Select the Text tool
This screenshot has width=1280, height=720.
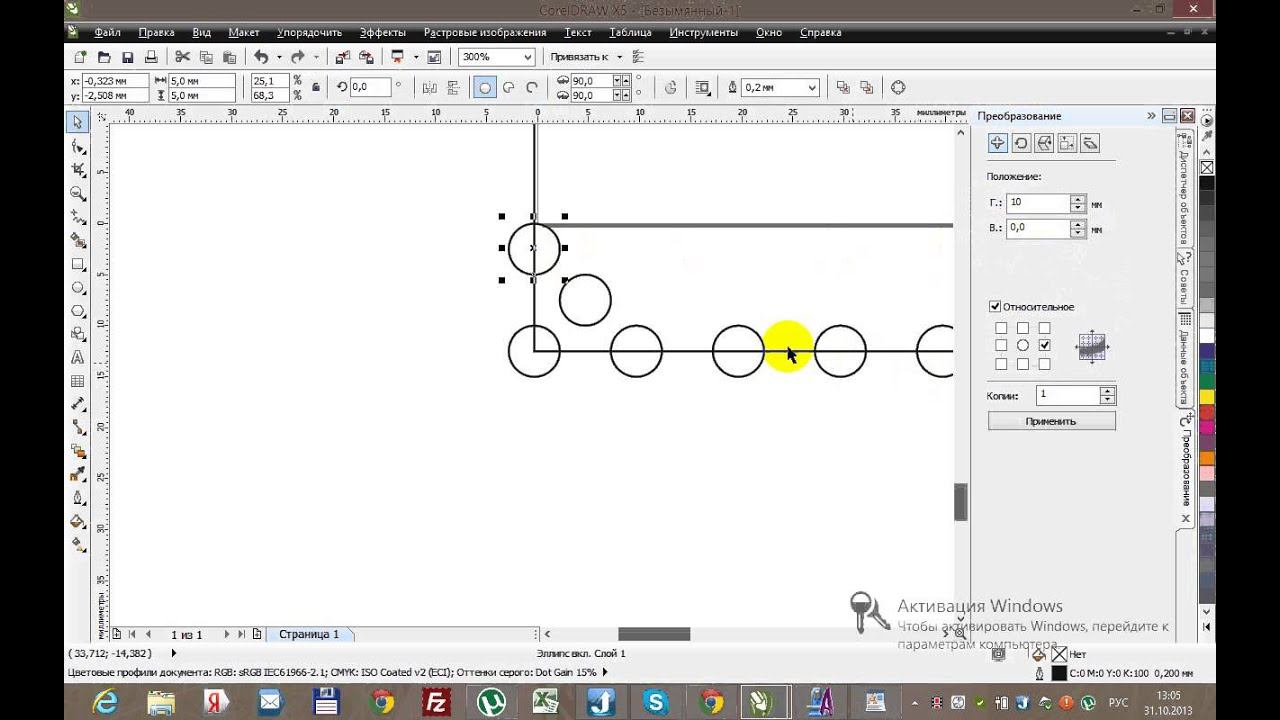pos(77,358)
